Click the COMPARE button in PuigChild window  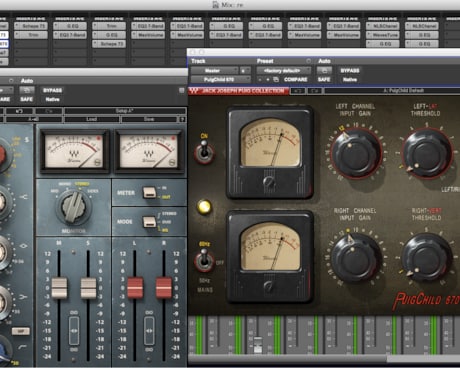(x=295, y=79)
